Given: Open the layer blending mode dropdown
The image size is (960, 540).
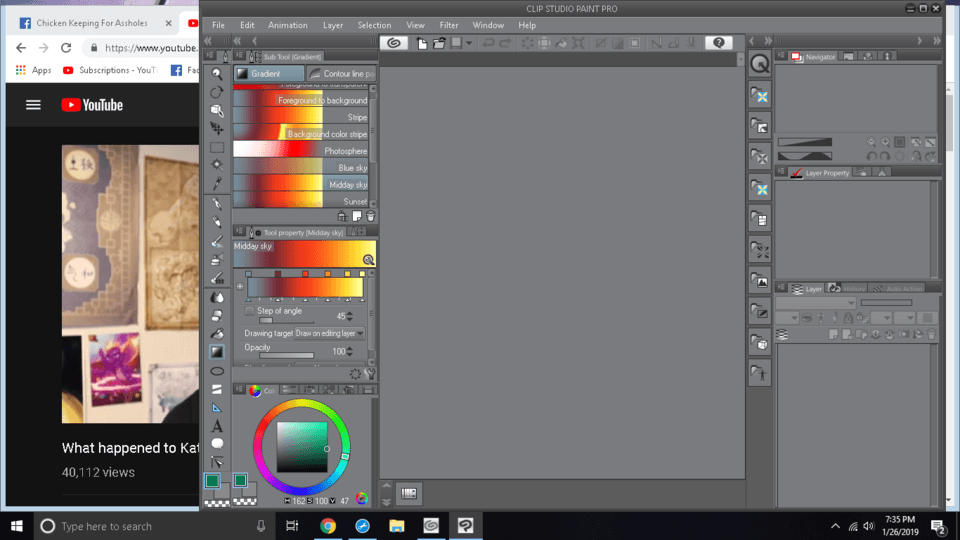Looking at the screenshot, I should tap(818, 303).
